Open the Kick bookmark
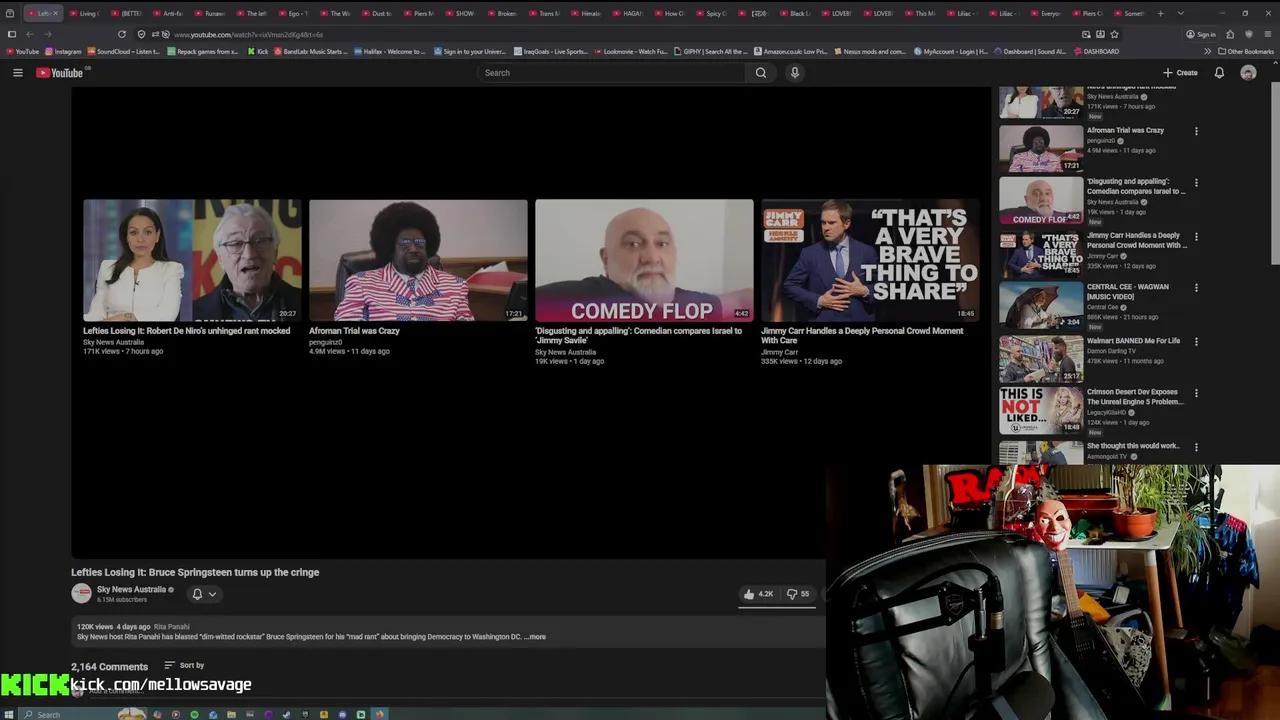The image size is (1280, 720). [x=258, y=51]
